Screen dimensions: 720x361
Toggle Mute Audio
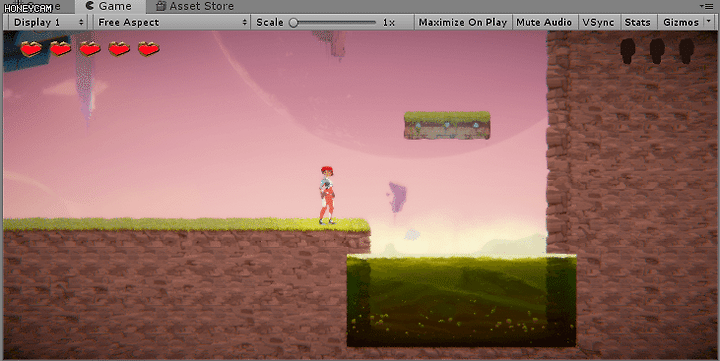coord(544,23)
